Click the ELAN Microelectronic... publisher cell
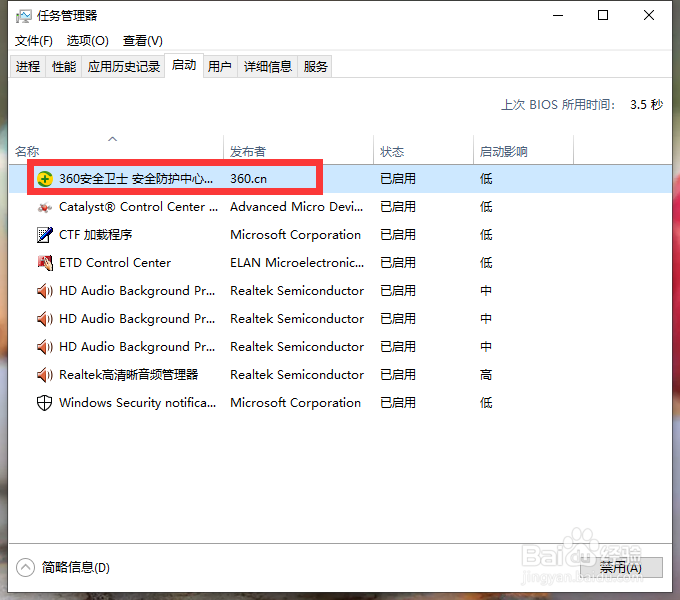The width and height of the screenshot is (680, 600). 297,263
